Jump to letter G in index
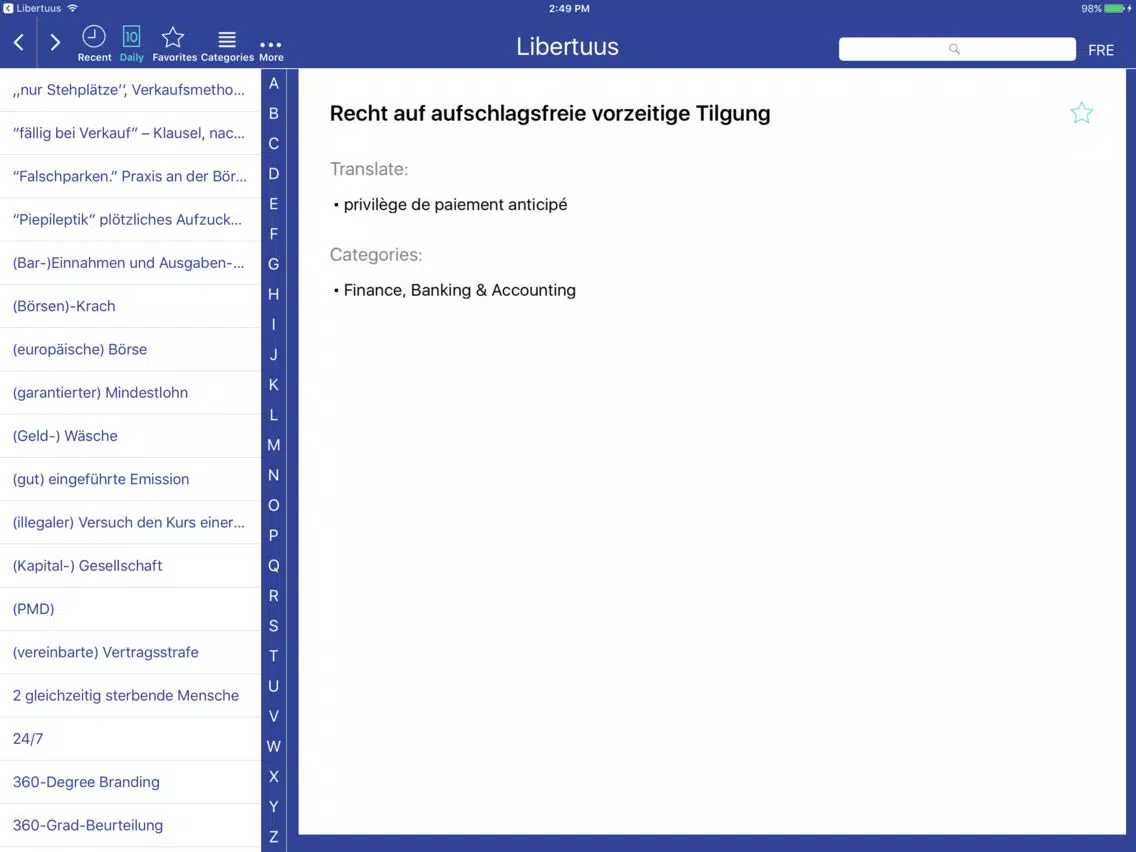1136x852 pixels. pos(274,264)
